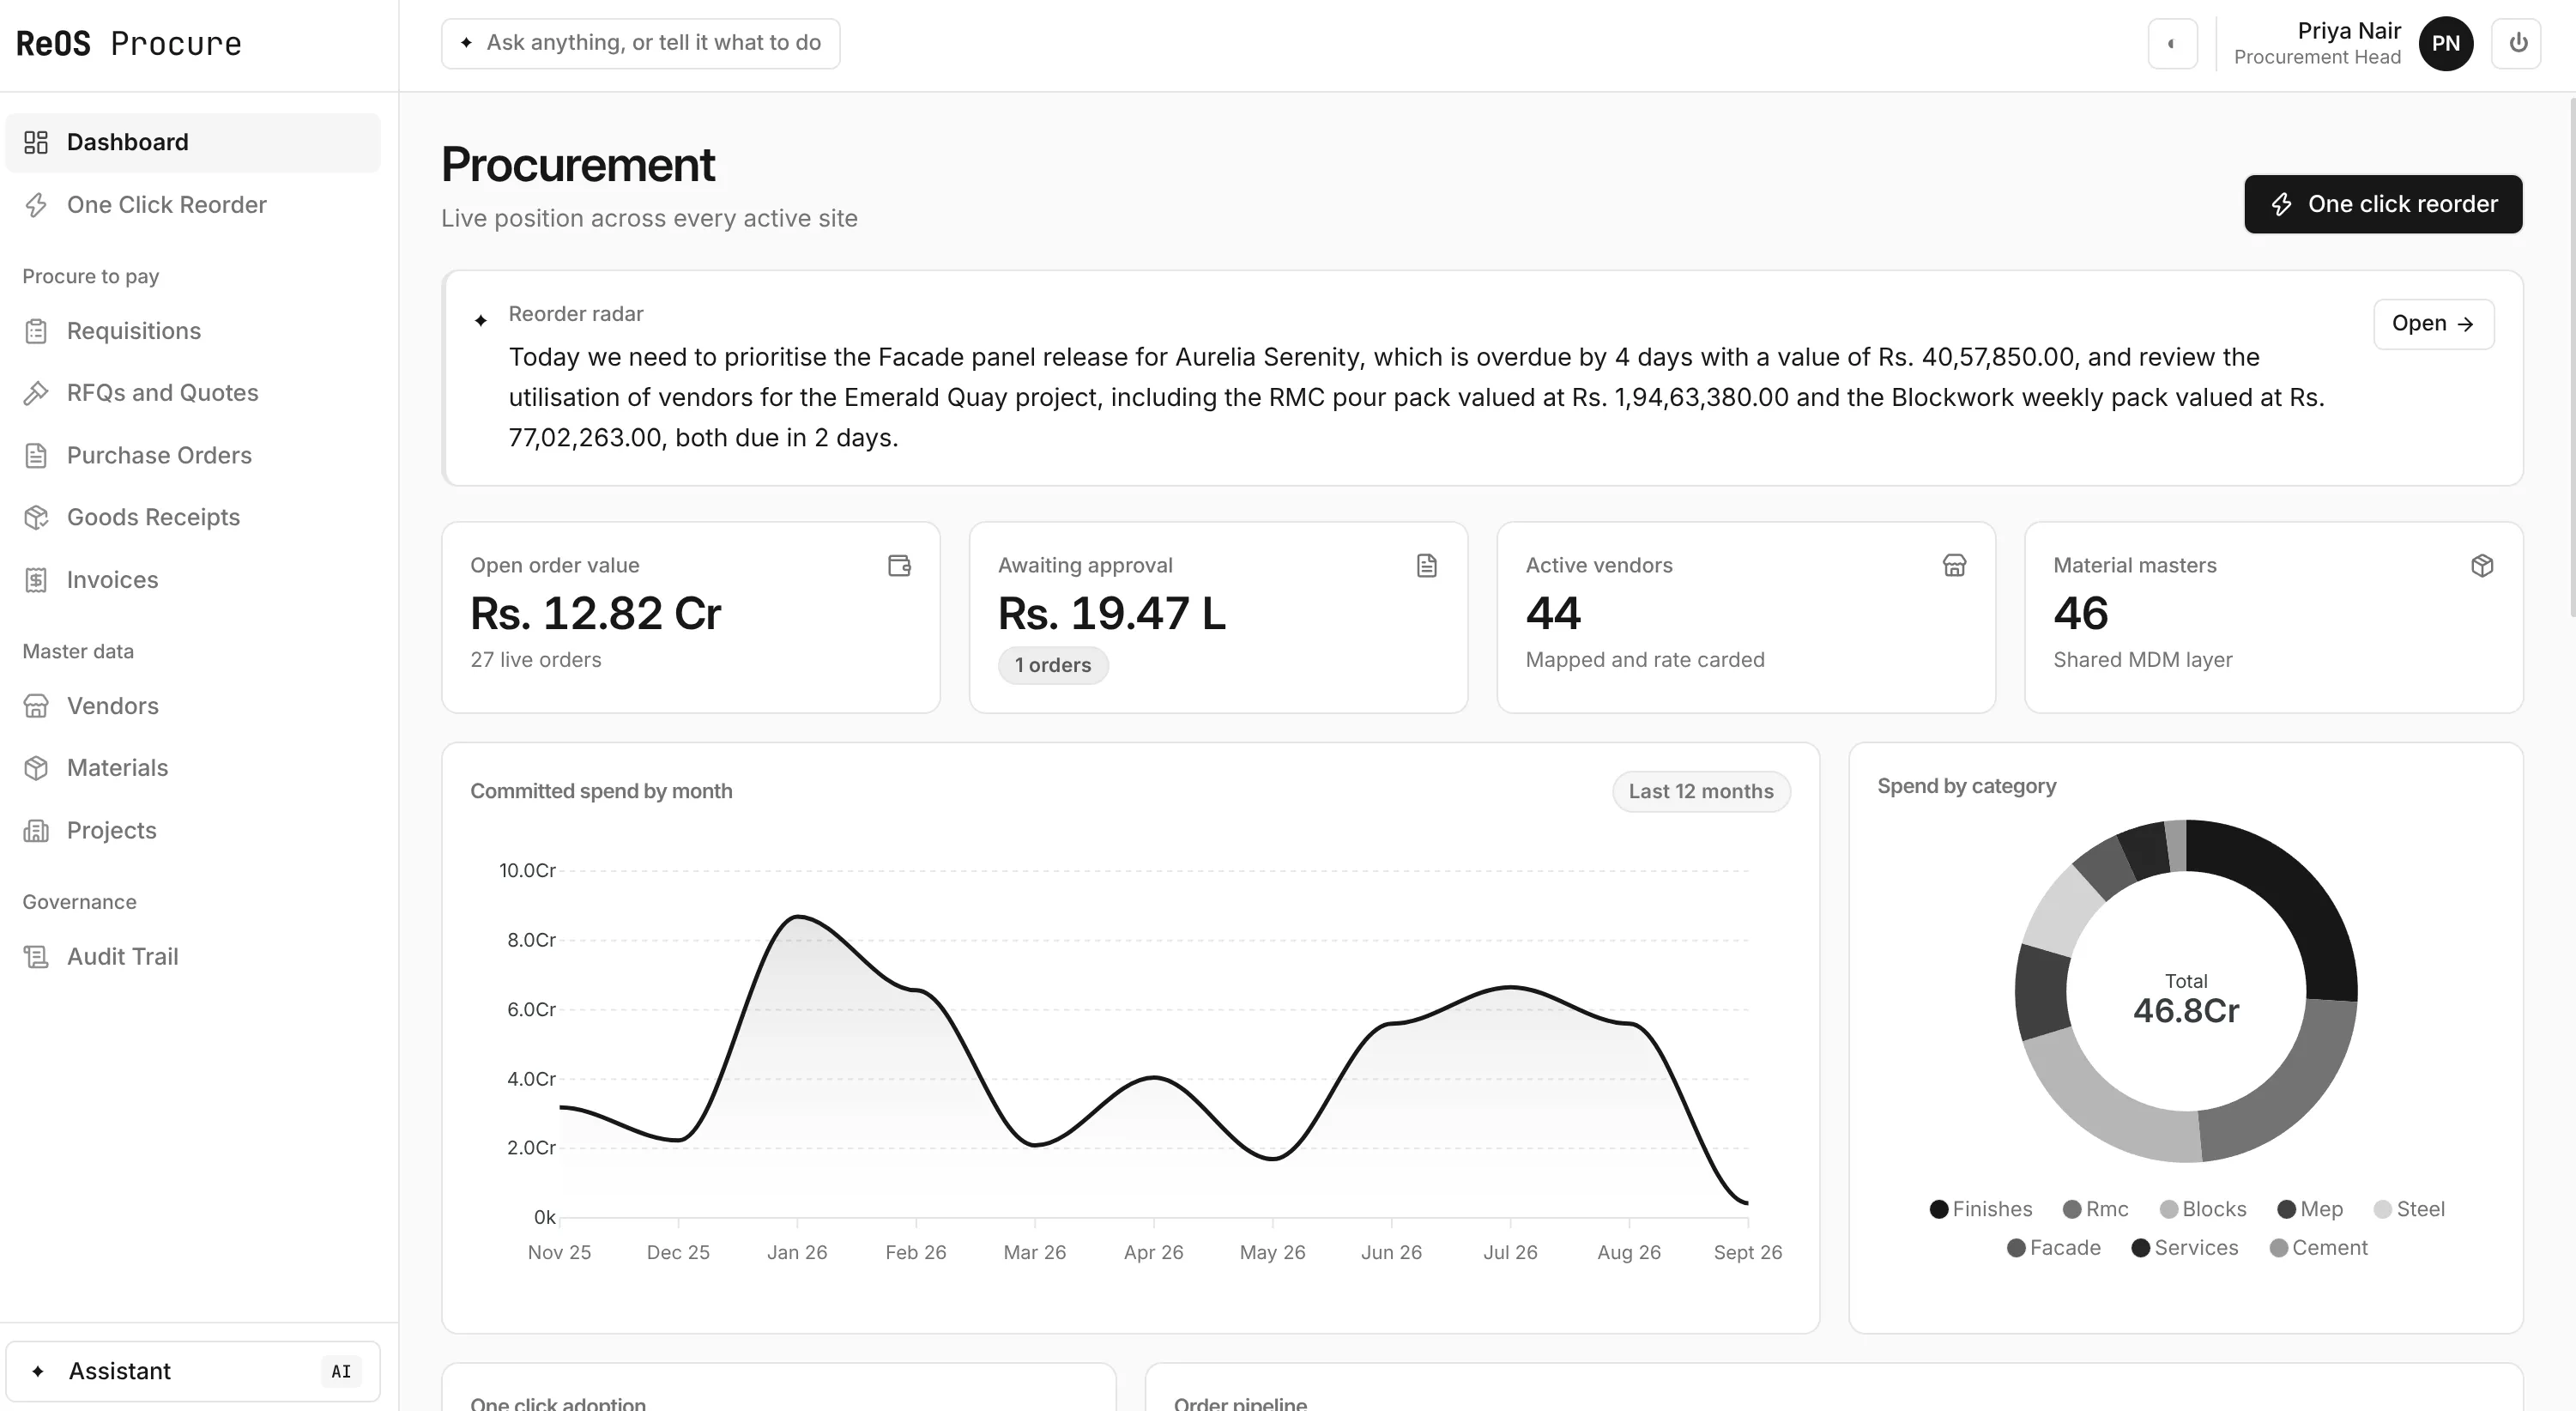Screen dimensions: 2576x1411
Task: Click the Materials cube icon in sidebar
Action: click(36, 768)
